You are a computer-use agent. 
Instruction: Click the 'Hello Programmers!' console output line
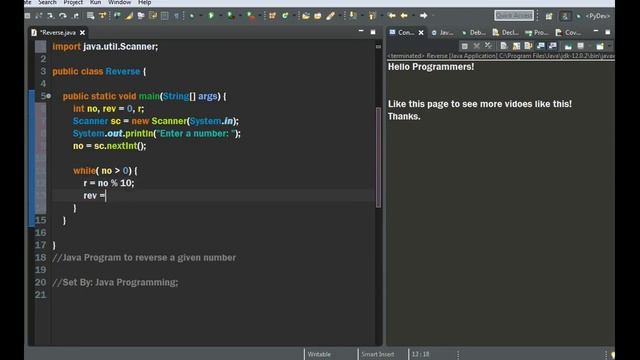[x=431, y=67]
